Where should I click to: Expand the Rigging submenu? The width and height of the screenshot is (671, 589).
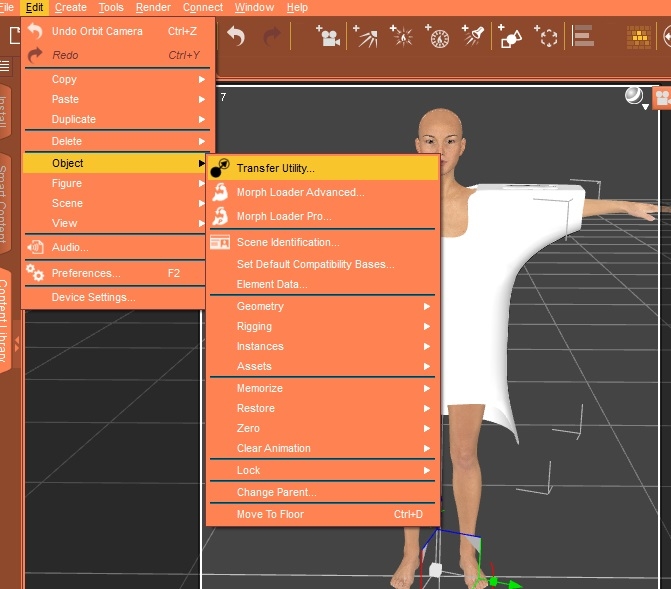tap(321, 326)
